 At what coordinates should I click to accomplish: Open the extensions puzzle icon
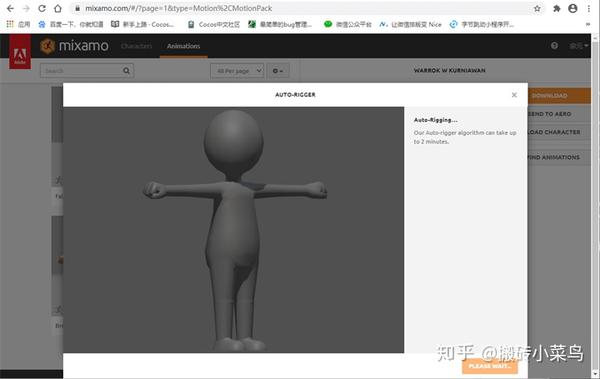pos(557,8)
